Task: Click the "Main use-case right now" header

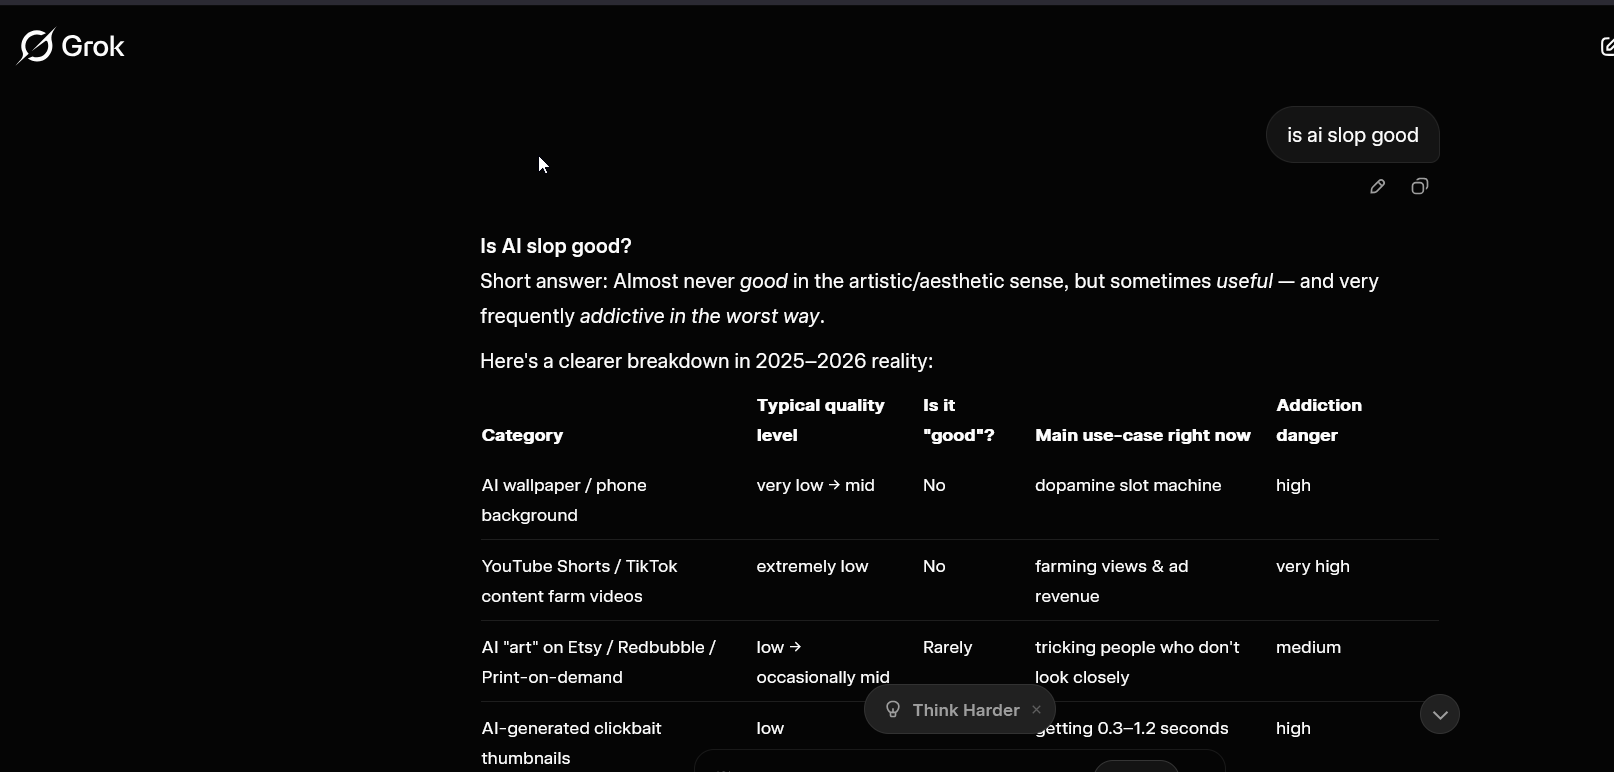Action: pyautogui.click(x=1143, y=435)
